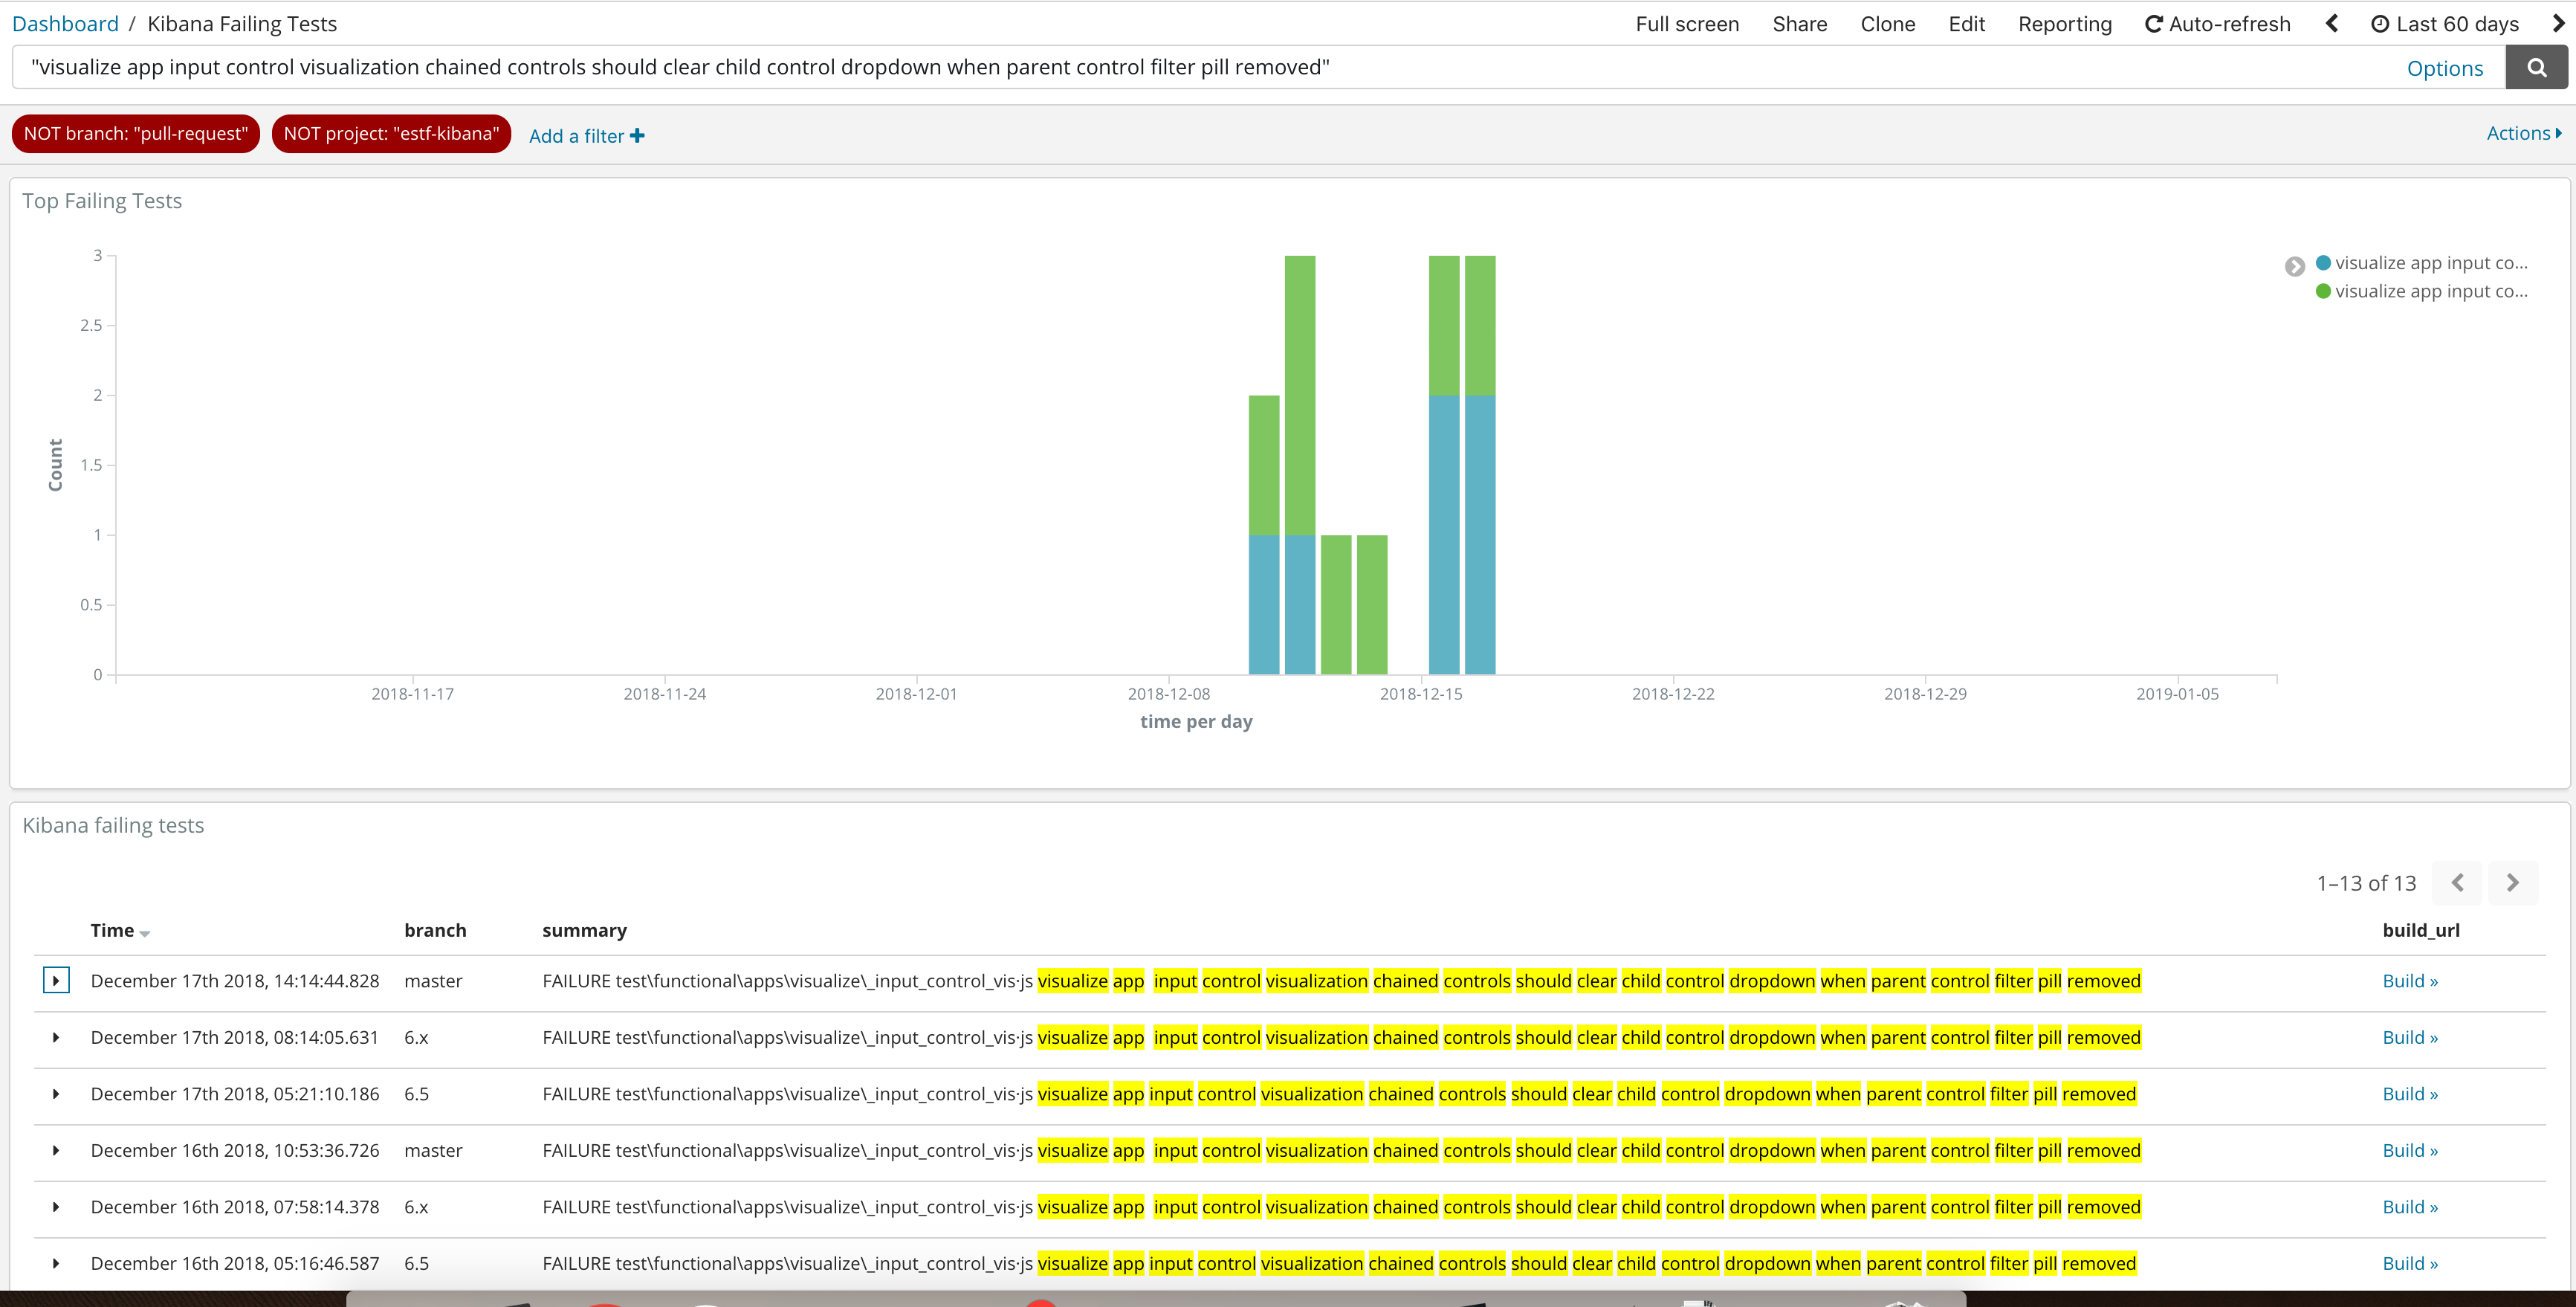The width and height of the screenshot is (2576, 1307).
Task: Go to next time range arrow
Action: coord(2558,24)
